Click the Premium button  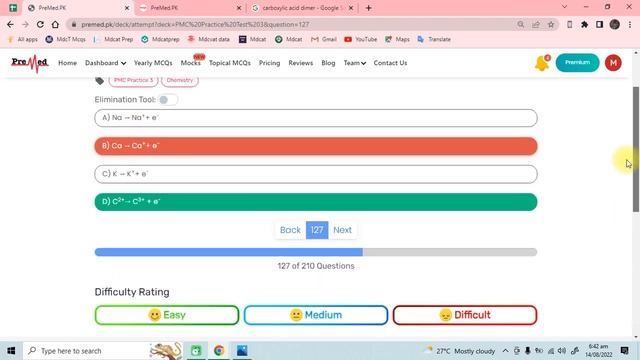577,62
